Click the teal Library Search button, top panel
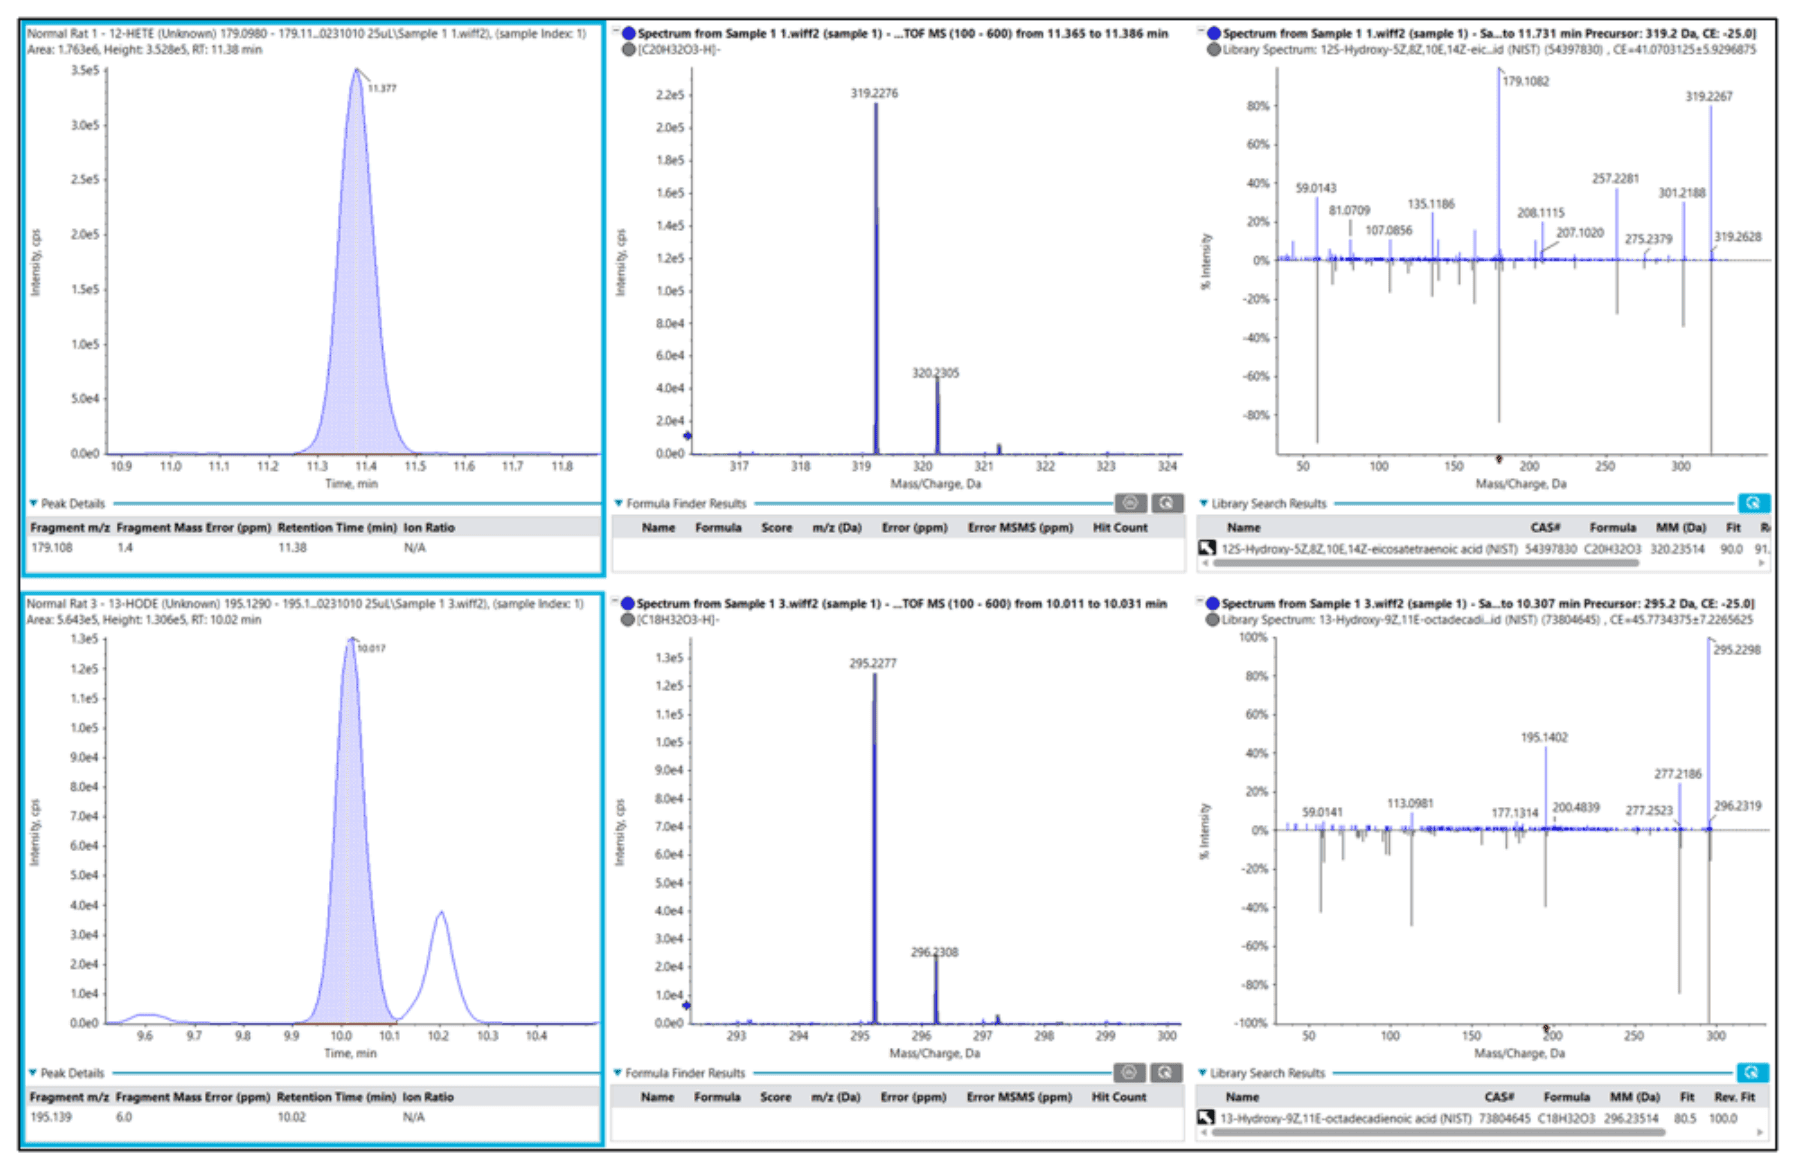The height and width of the screenshot is (1171, 1800). point(1751,503)
